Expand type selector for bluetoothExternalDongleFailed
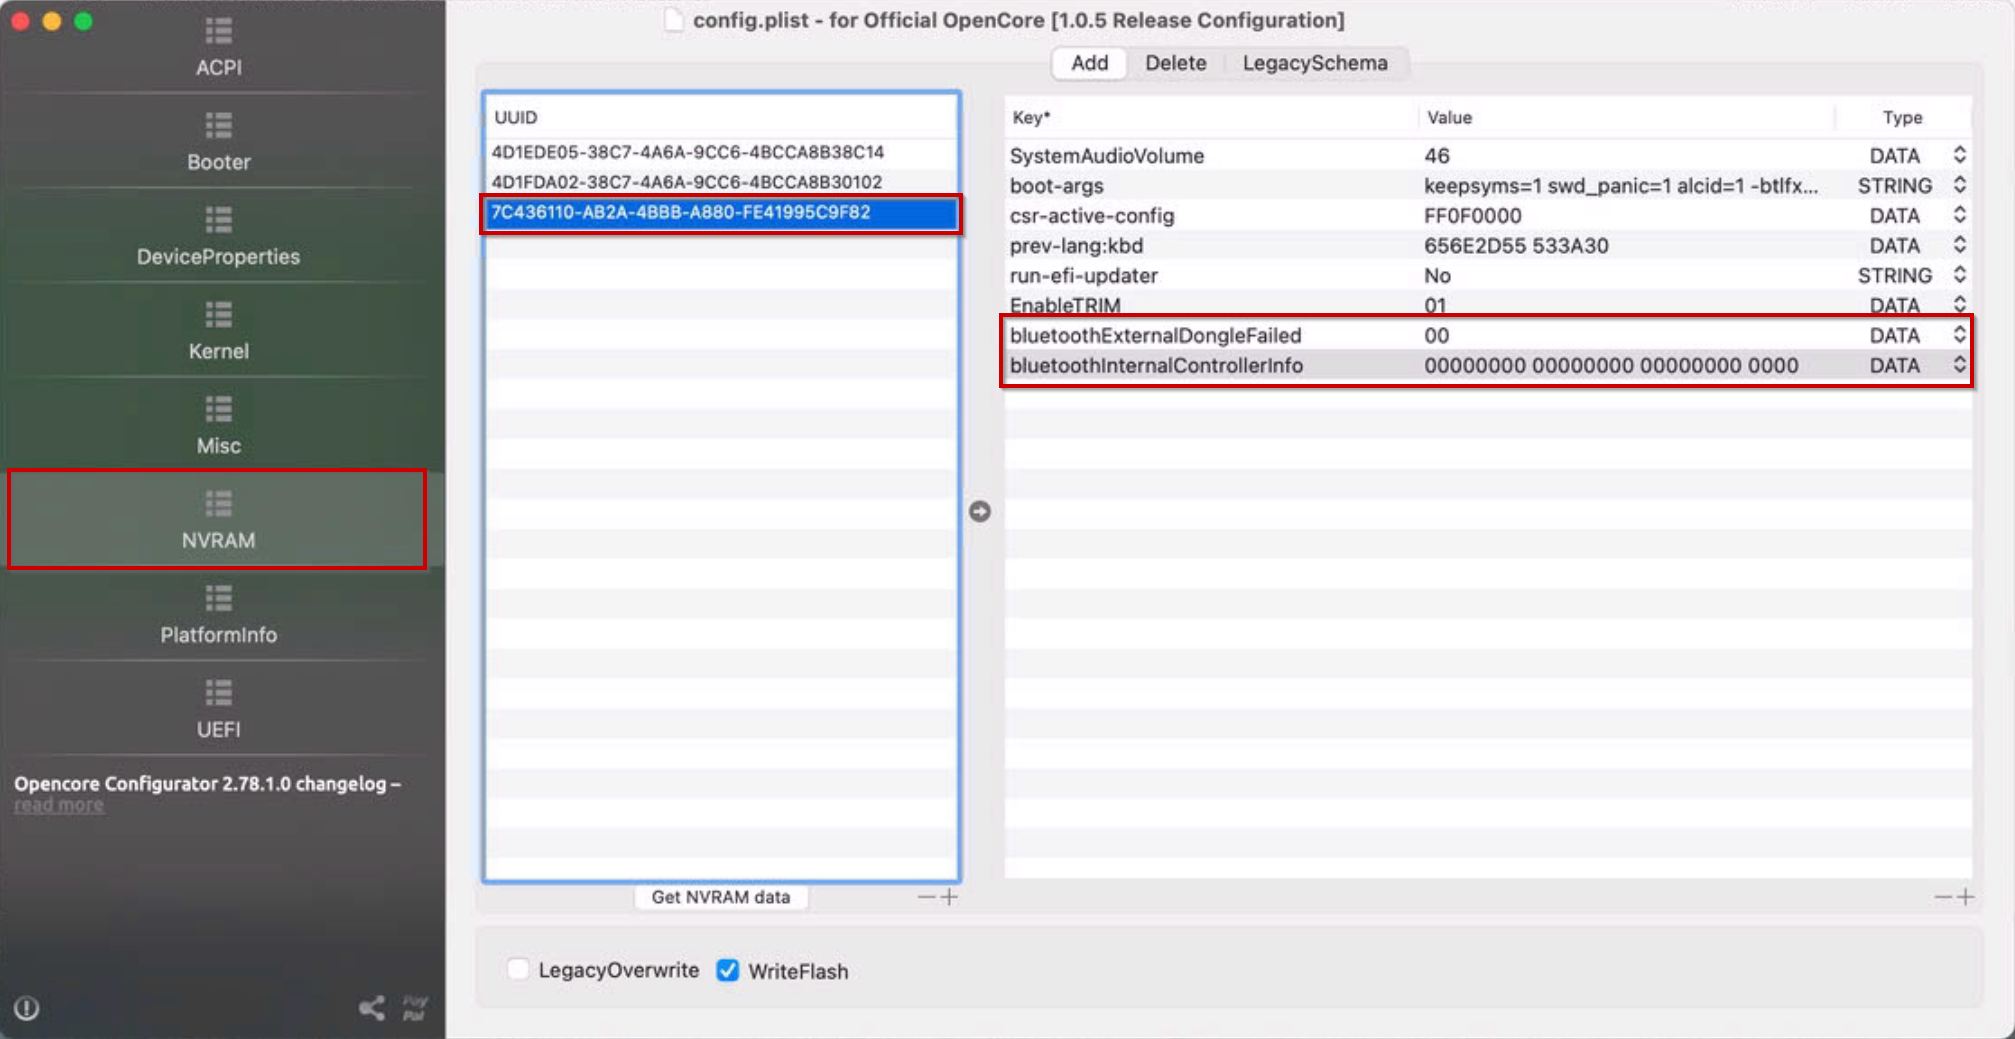 [x=1959, y=336]
